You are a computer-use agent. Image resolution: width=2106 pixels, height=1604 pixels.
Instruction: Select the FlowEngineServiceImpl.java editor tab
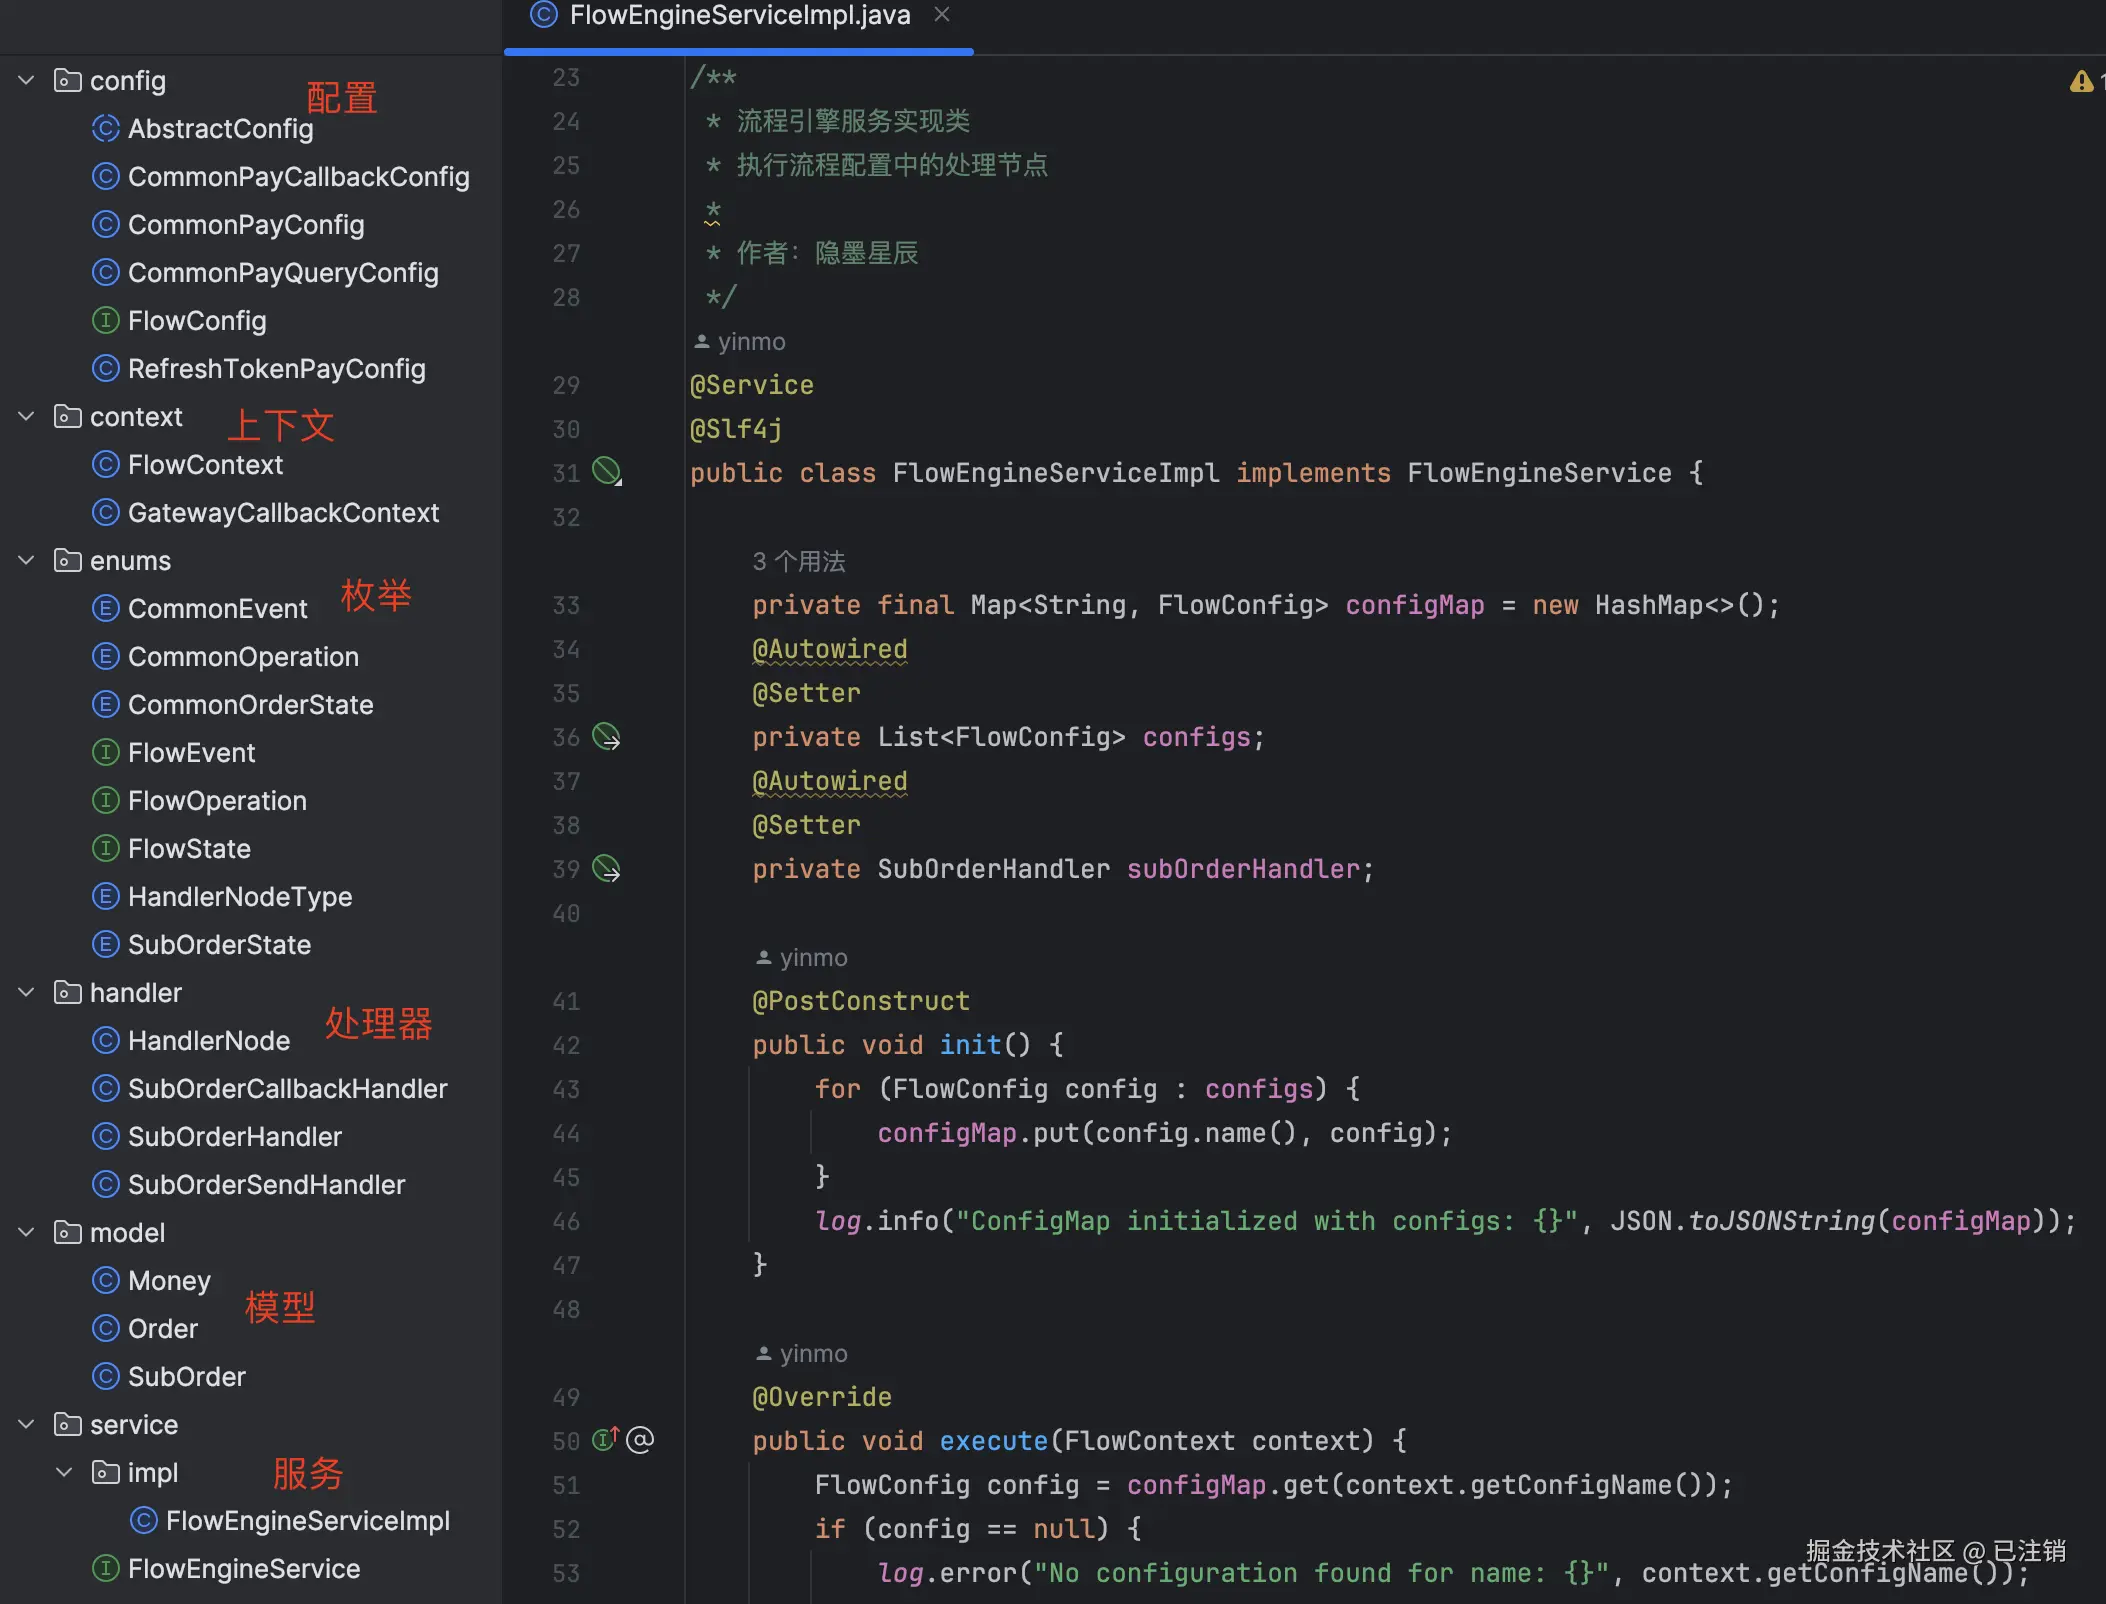coord(739,16)
